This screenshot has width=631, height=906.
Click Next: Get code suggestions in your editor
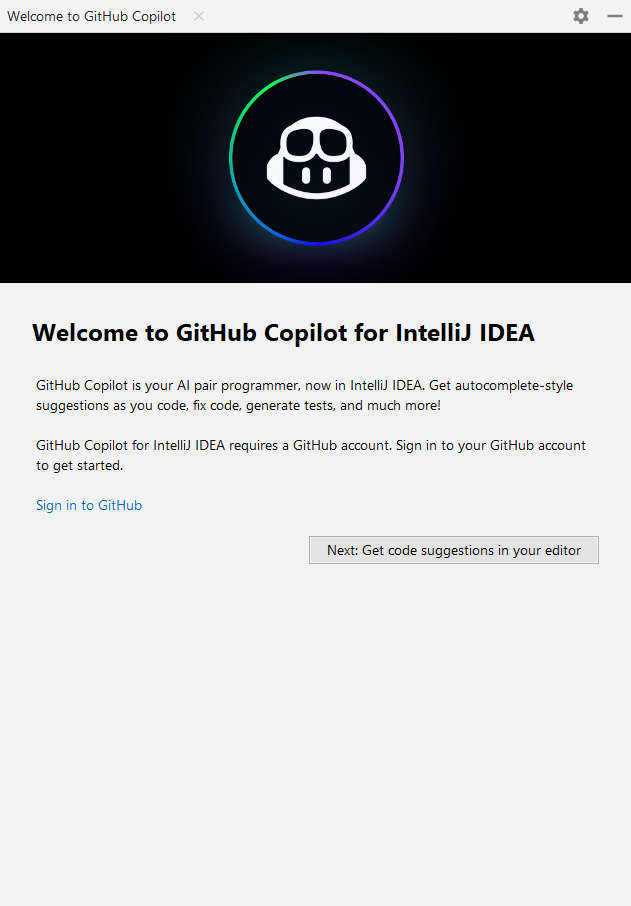454,550
